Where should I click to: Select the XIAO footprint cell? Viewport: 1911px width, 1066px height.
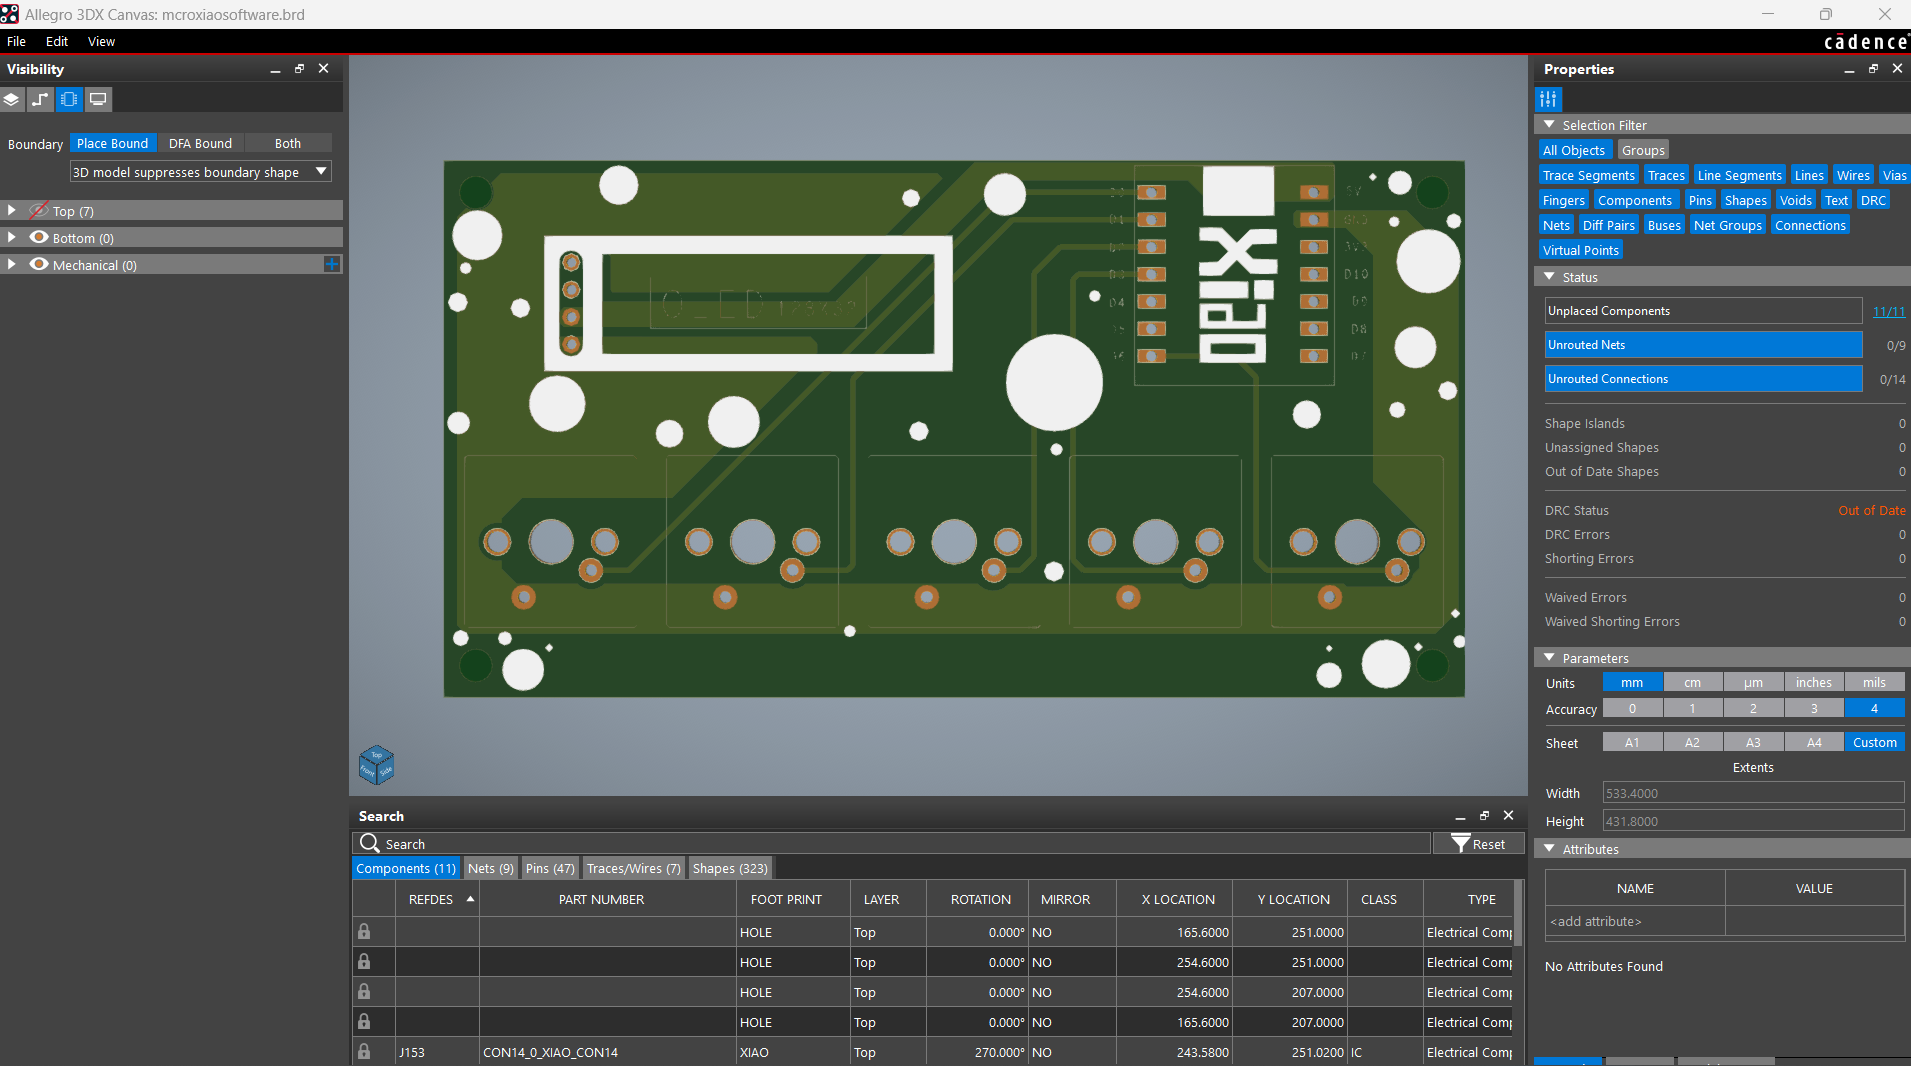click(792, 1052)
